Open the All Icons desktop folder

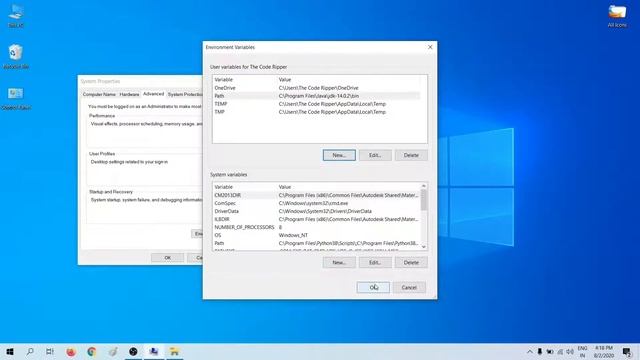[617, 16]
